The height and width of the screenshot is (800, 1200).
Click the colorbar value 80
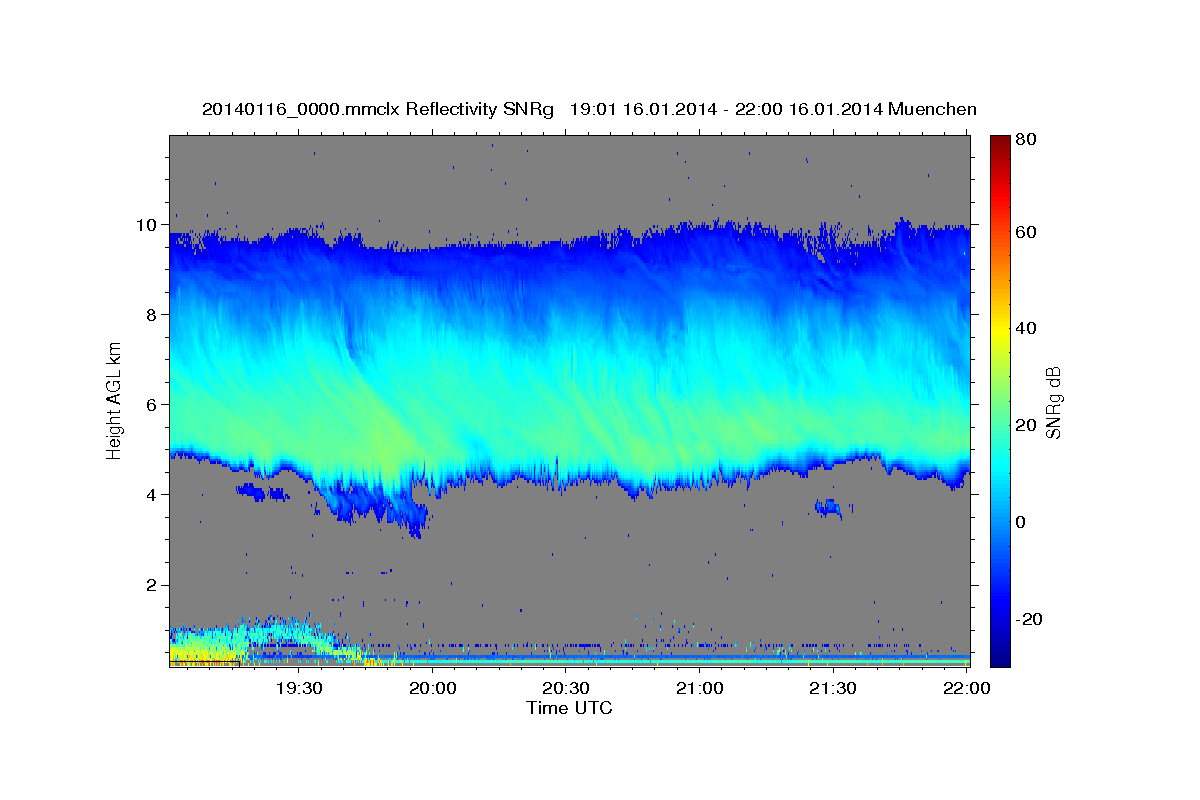(1027, 139)
